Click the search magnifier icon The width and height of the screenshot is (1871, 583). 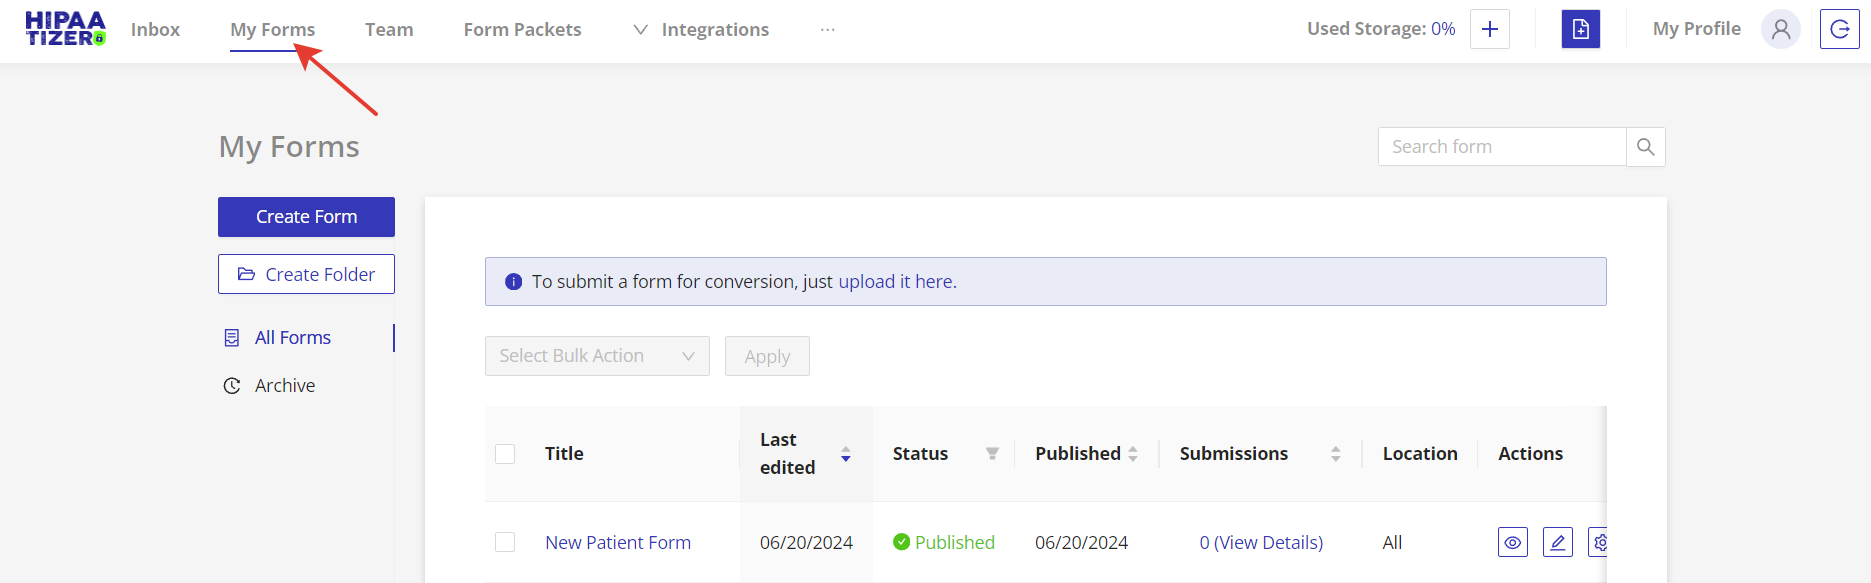tap(1645, 147)
